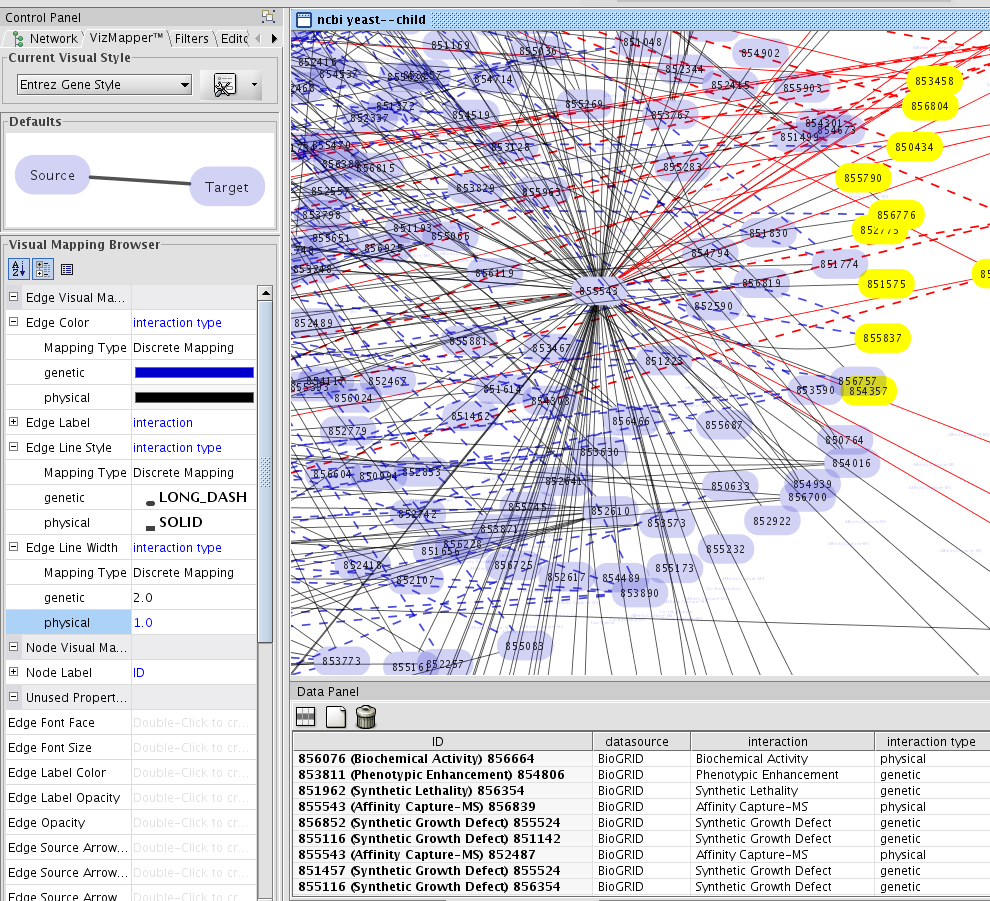Sort properties alphabetically A-Z icon

coord(18,269)
